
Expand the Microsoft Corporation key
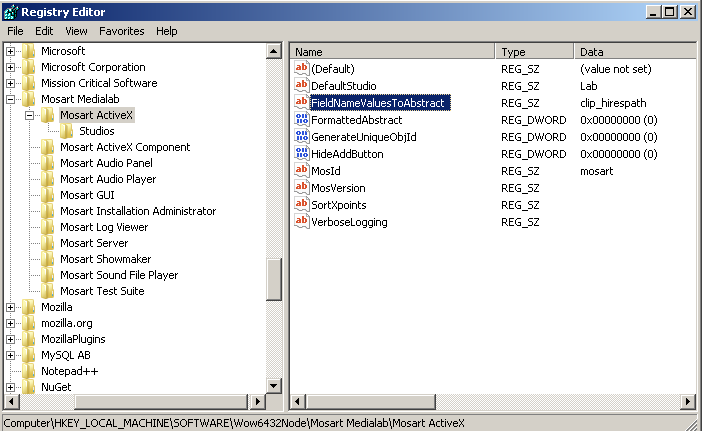tap(11, 67)
